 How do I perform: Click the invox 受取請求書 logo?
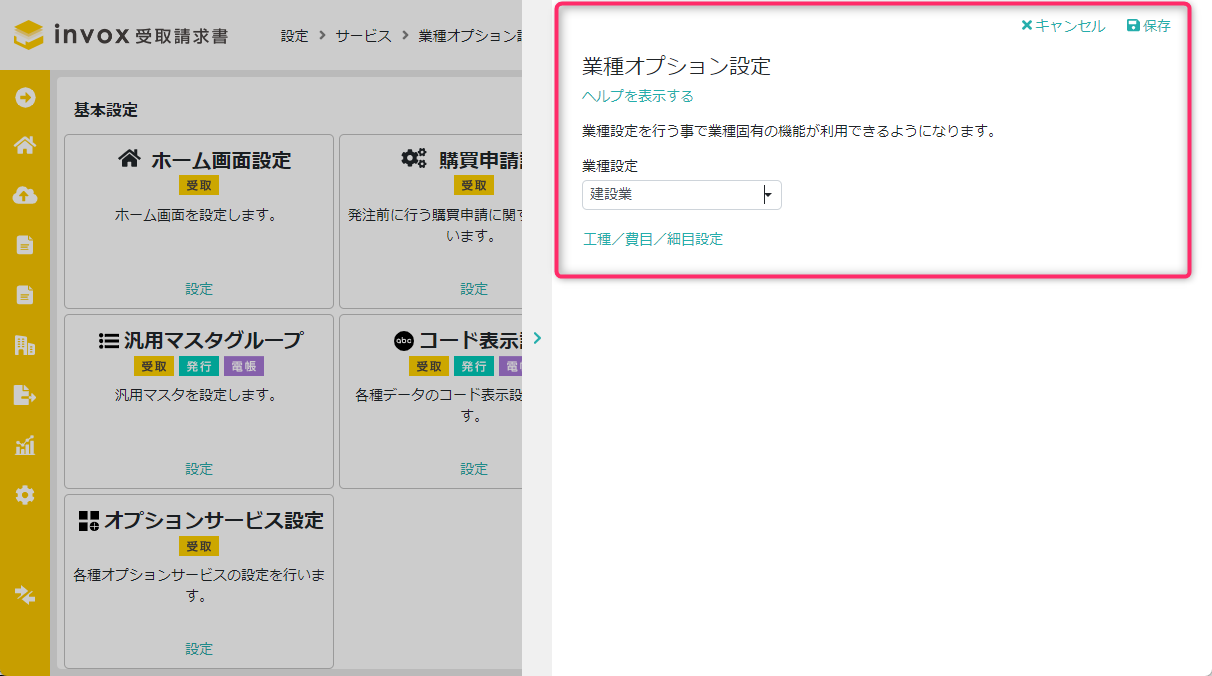click(118, 33)
